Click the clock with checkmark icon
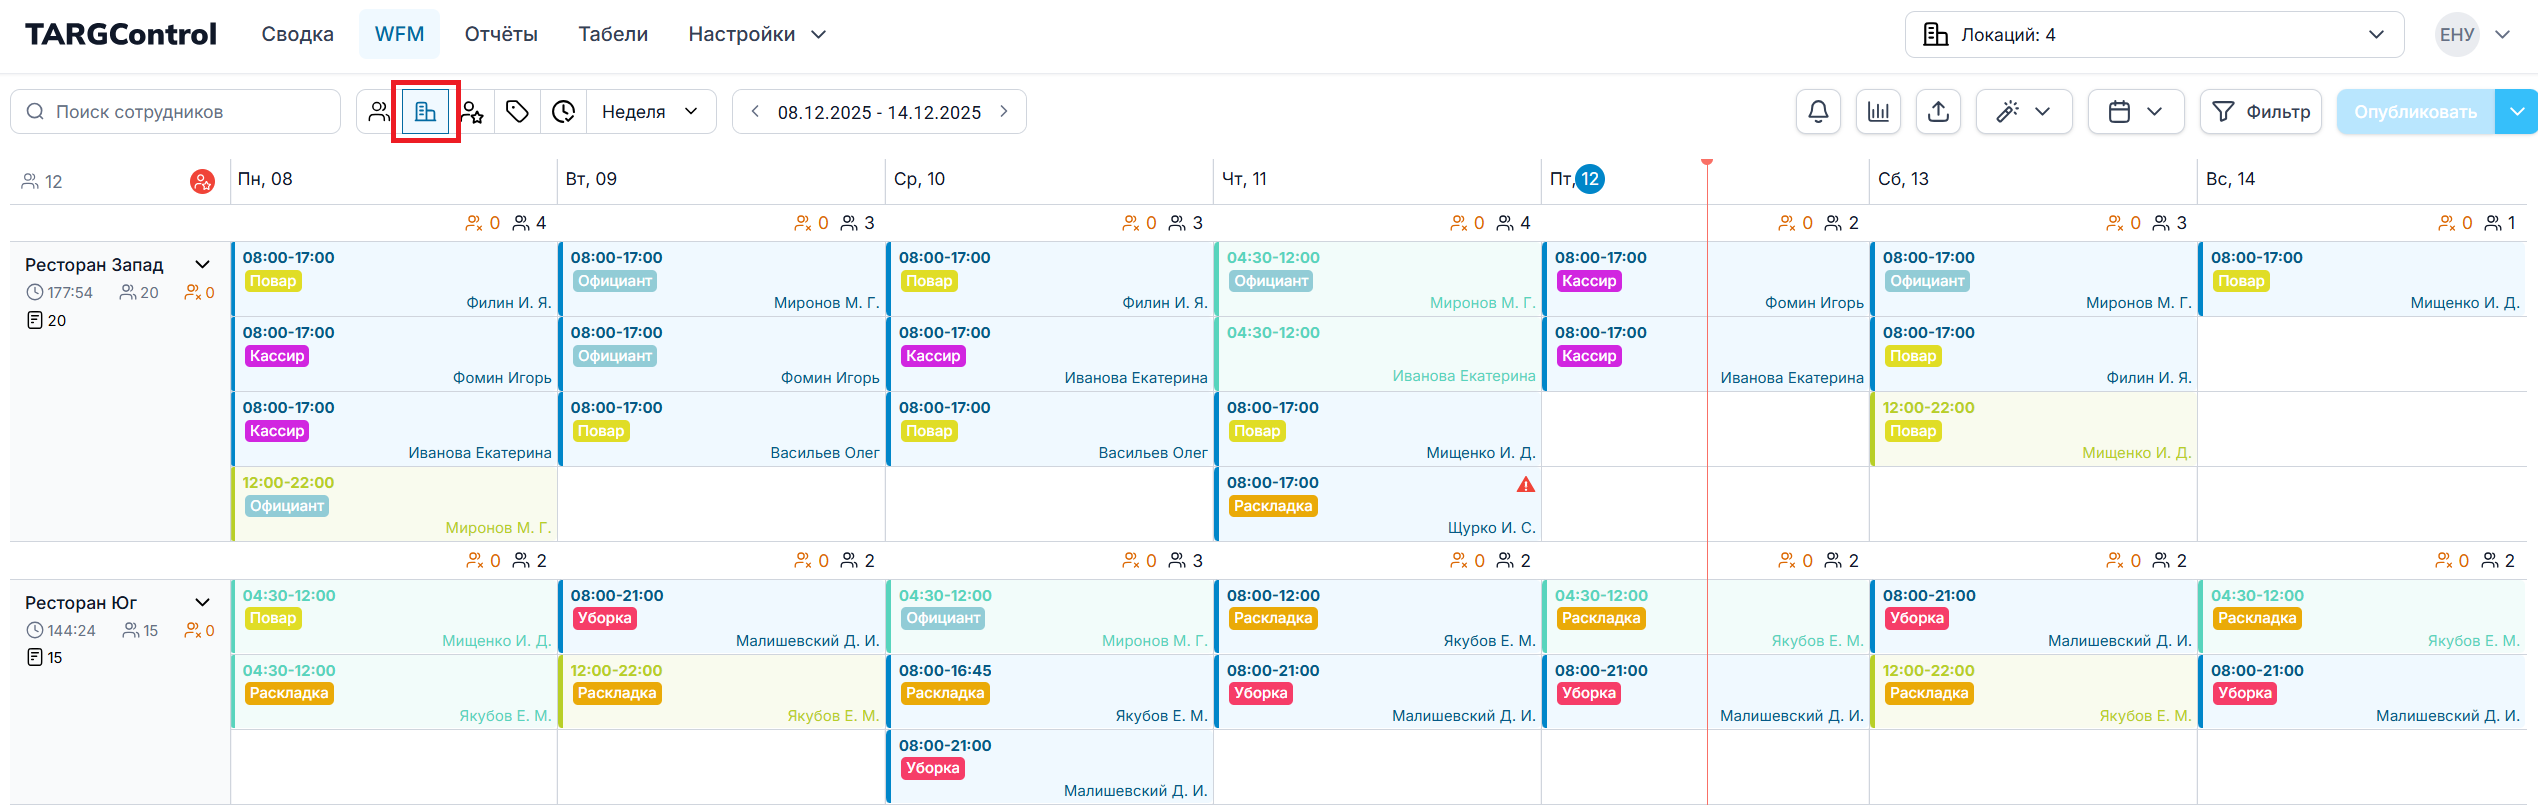The height and width of the screenshot is (805, 2538). click(564, 112)
